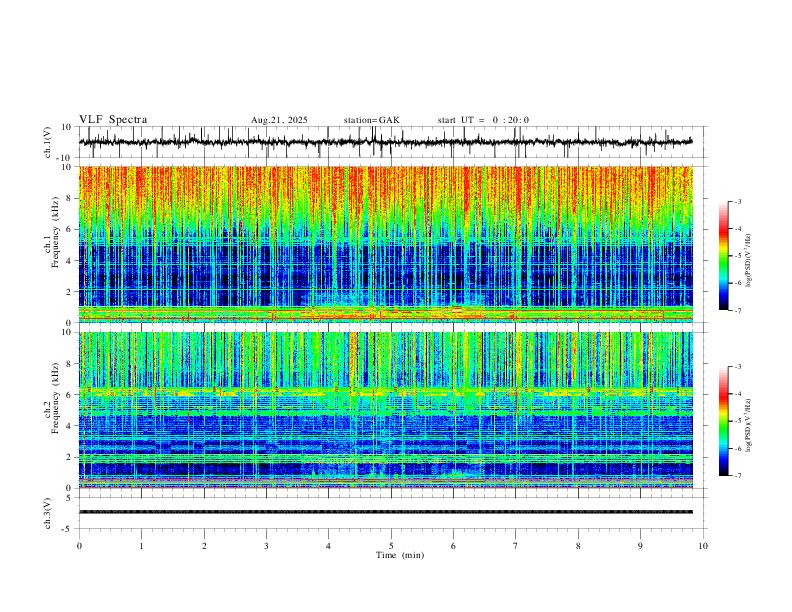Click the "6" kHz tick on ch.2 frequency axis
Image resolution: width=792 pixels, height=612 pixels.
[70, 395]
